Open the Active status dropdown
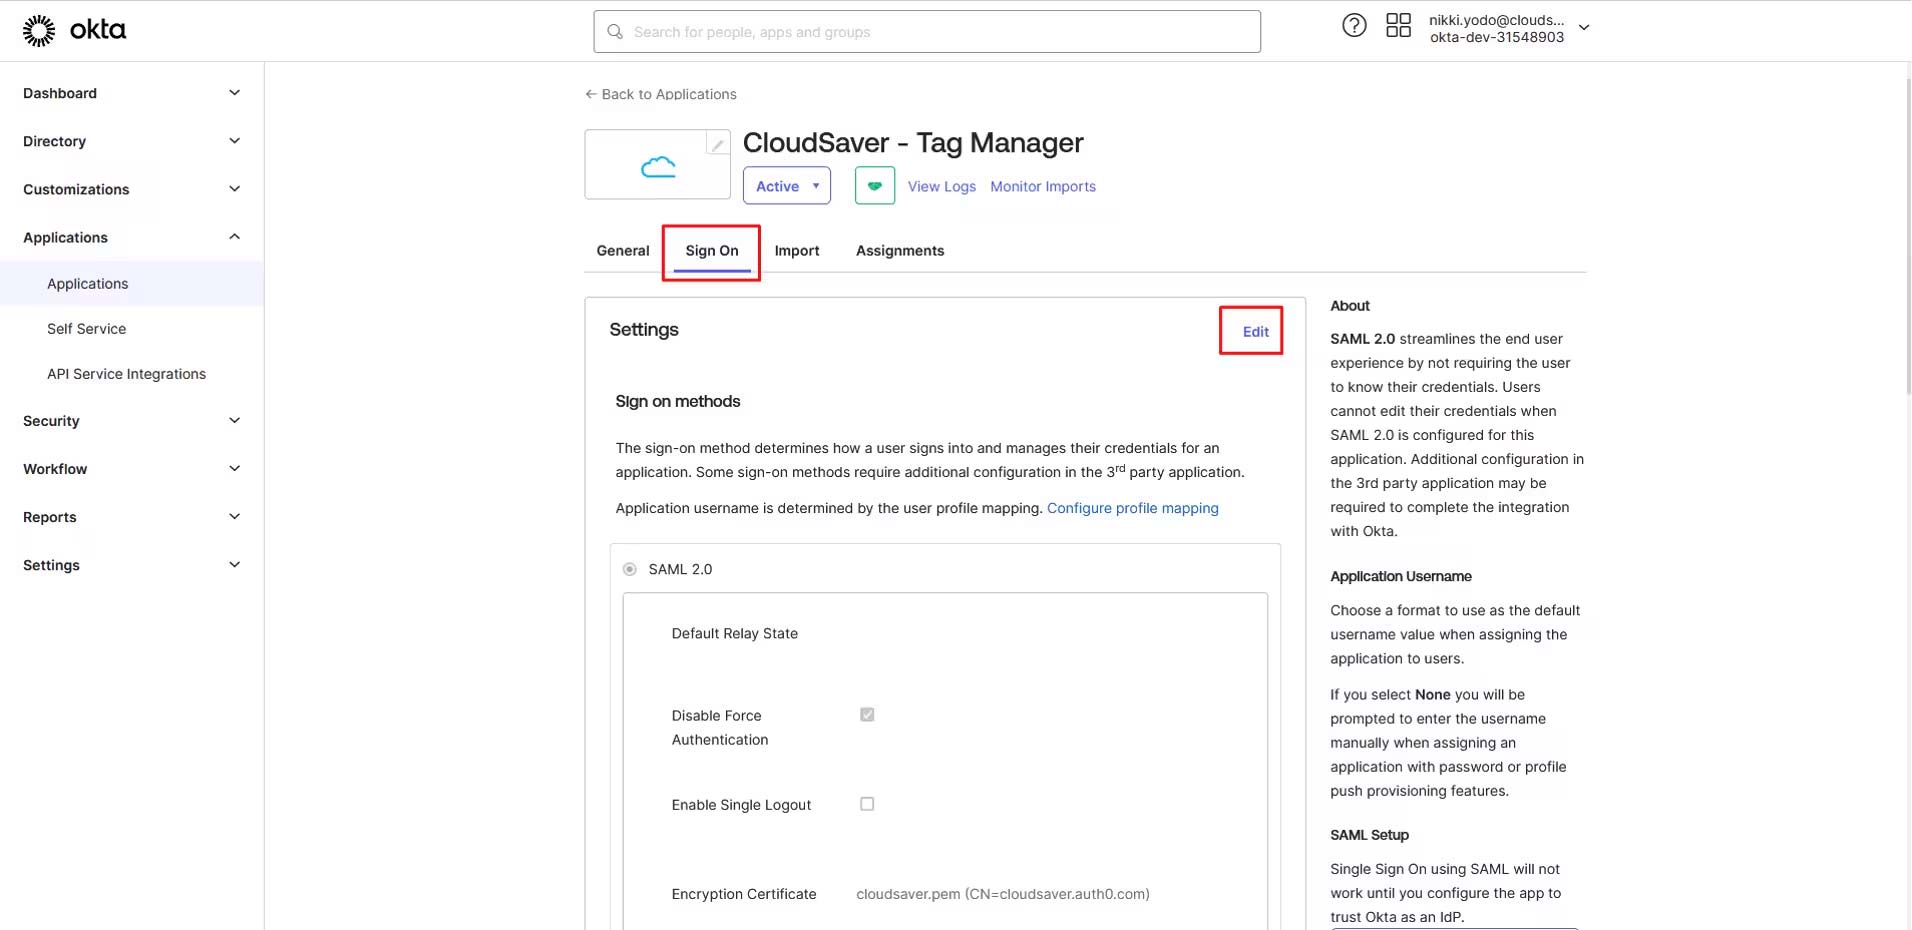This screenshot has width=1912, height=930. [786, 186]
